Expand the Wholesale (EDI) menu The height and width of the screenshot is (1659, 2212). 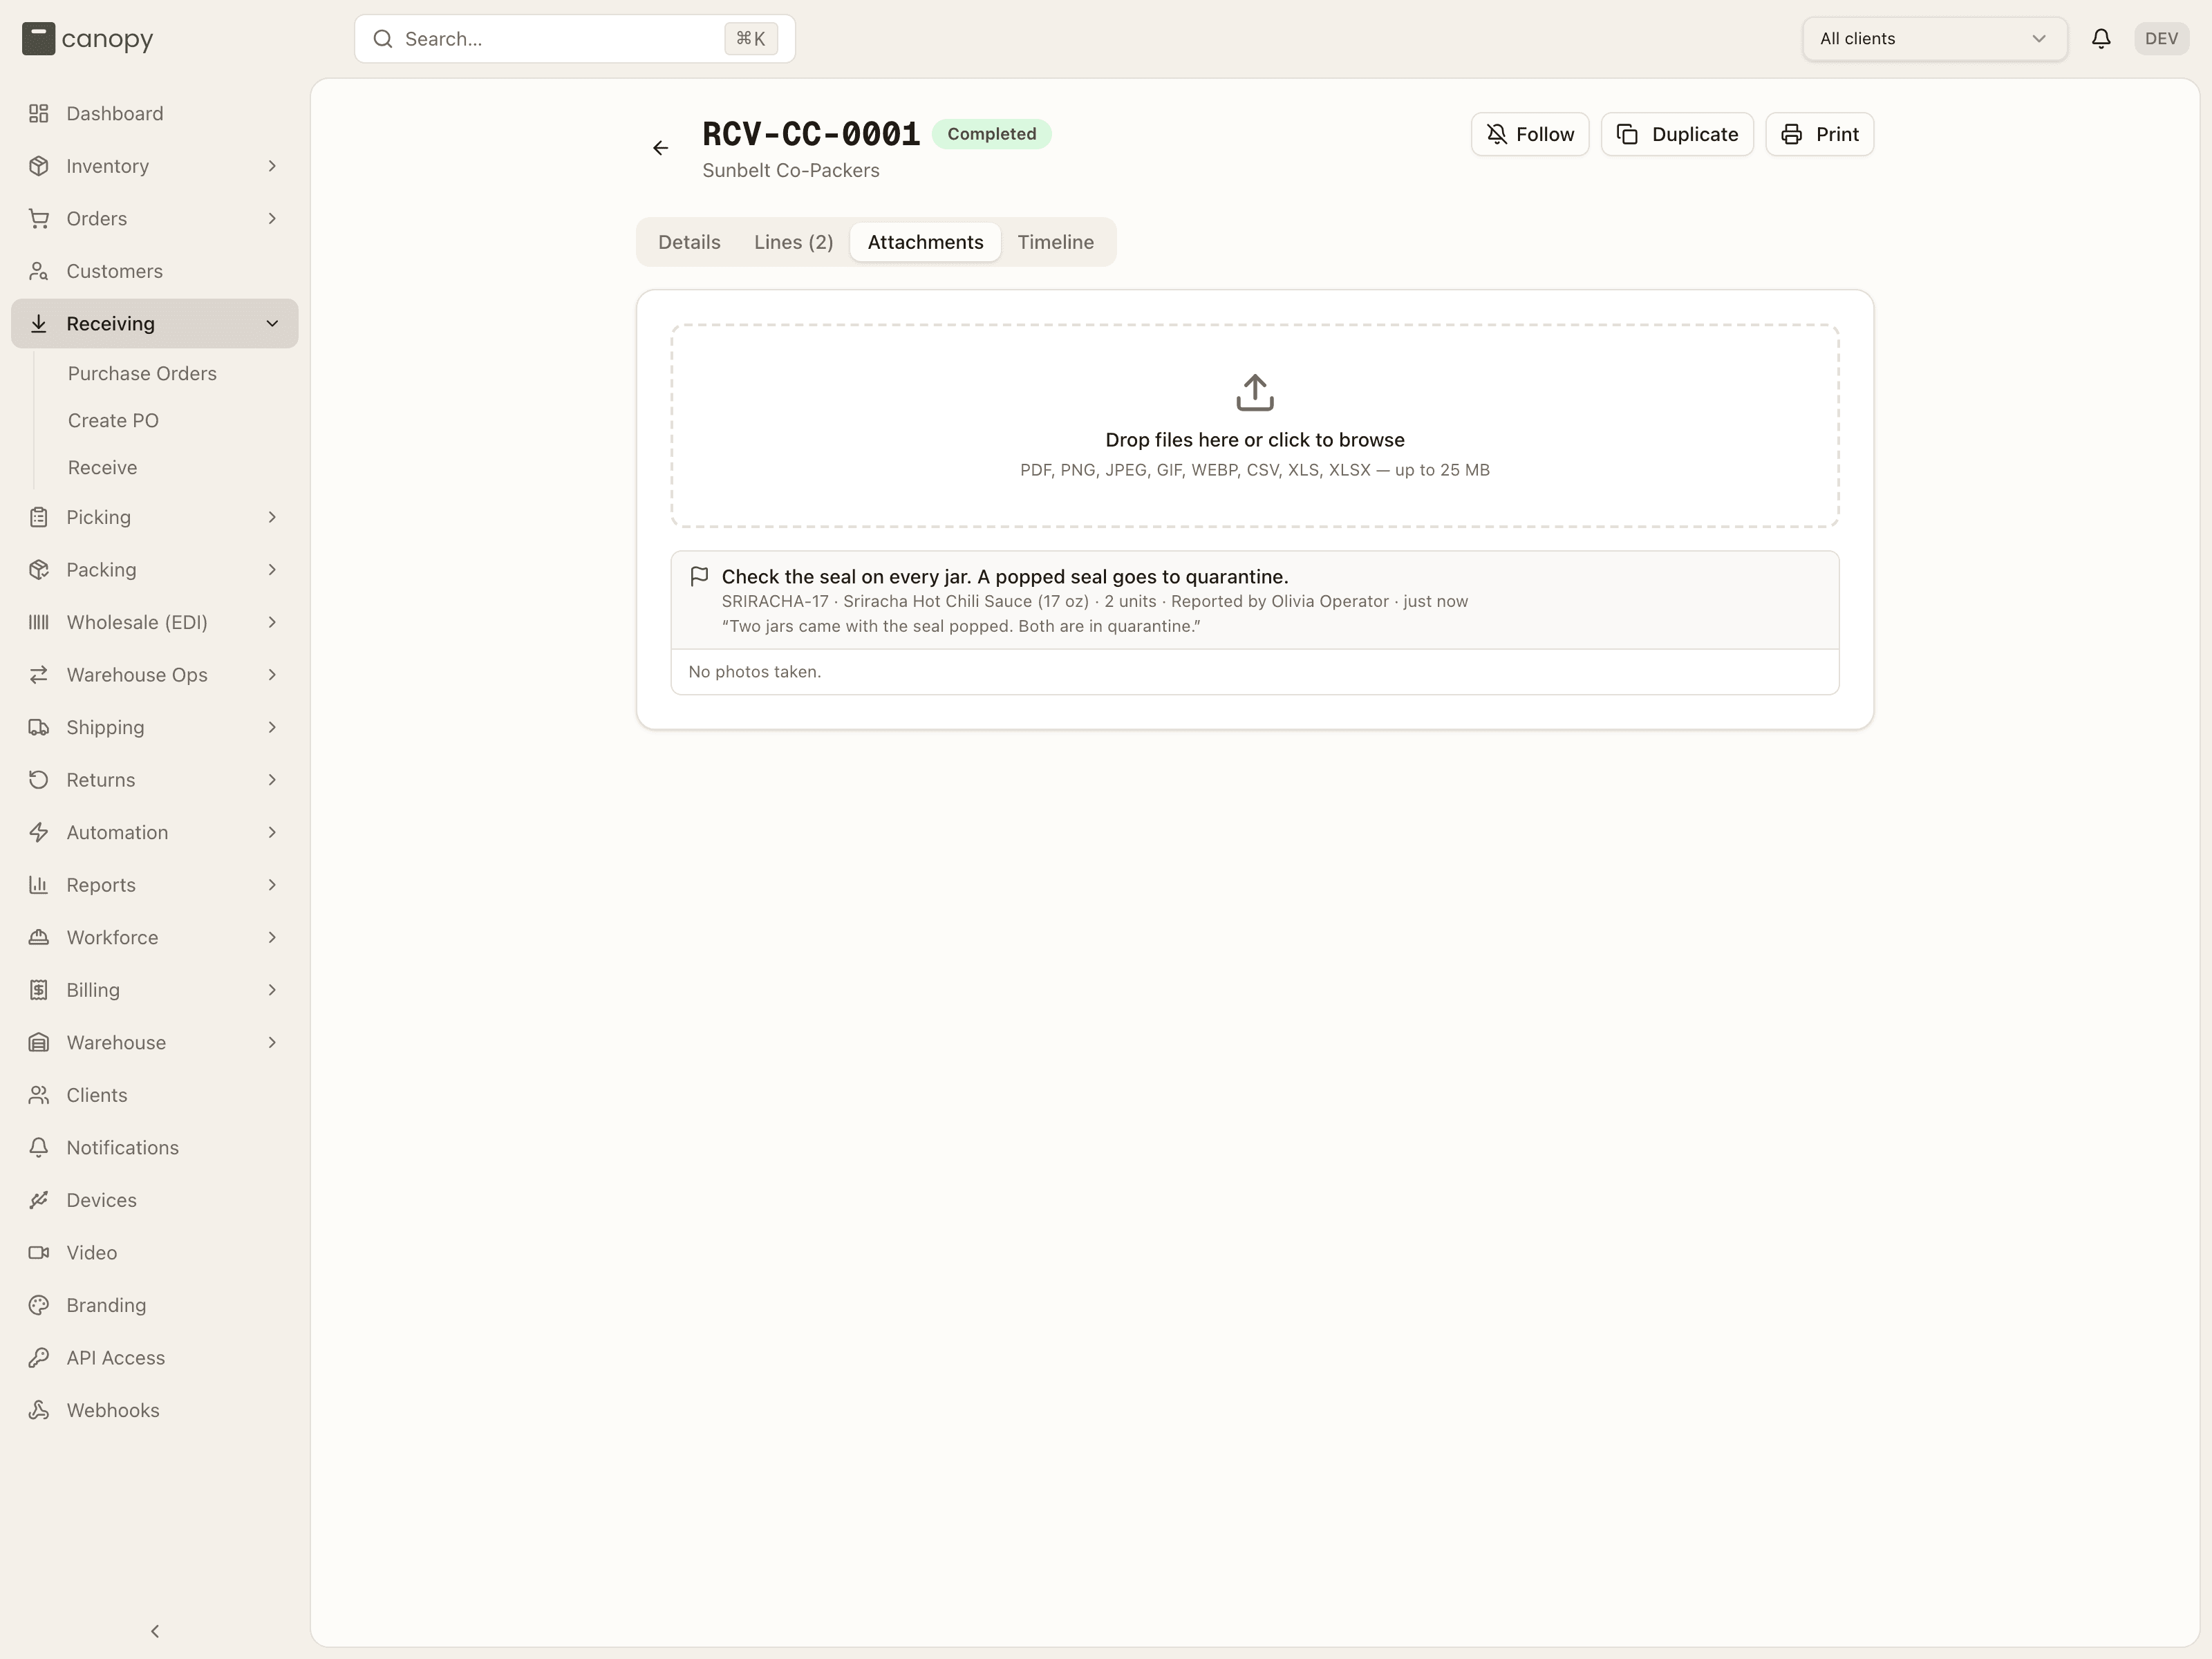click(155, 622)
